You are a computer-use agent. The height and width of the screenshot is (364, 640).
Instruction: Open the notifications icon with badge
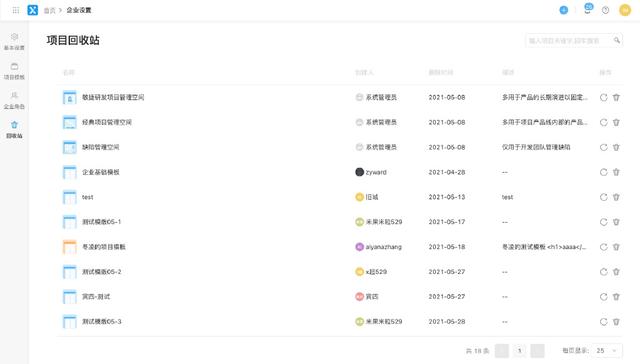[588, 9]
